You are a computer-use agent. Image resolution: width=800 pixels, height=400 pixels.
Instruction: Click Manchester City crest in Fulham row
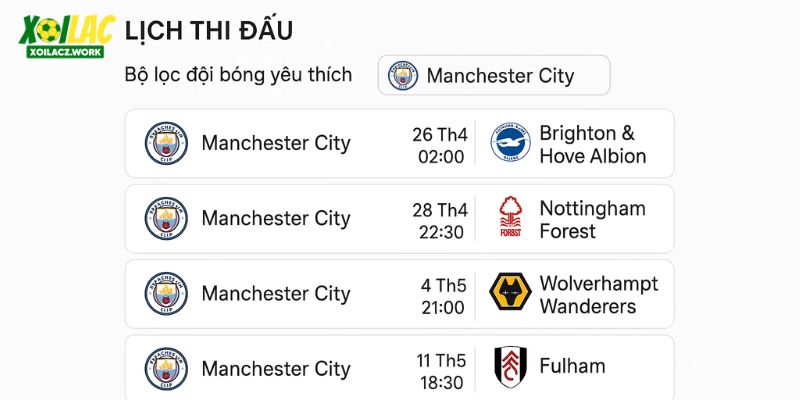[x=166, y=369]
